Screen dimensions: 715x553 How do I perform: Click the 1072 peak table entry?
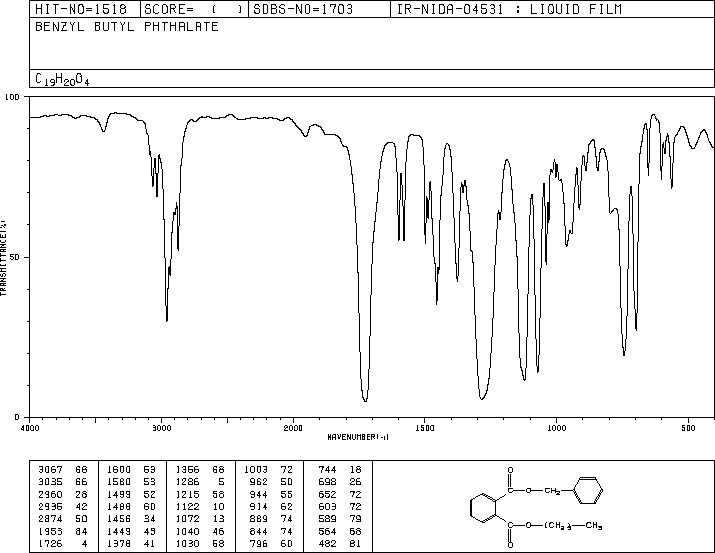click(x=200, y=519)
